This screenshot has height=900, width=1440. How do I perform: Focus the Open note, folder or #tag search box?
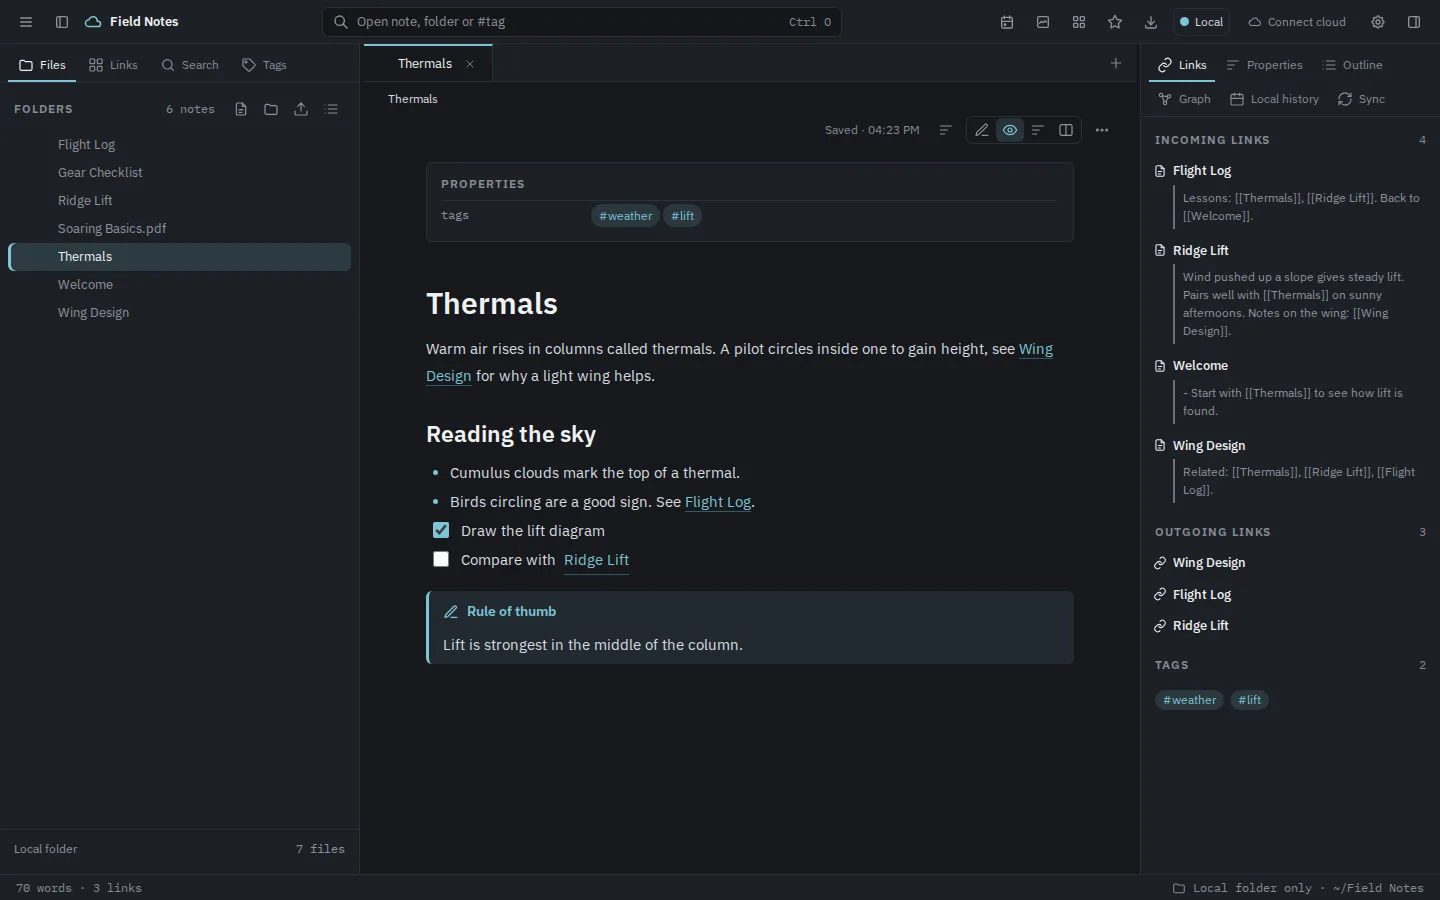click(582, 22)
